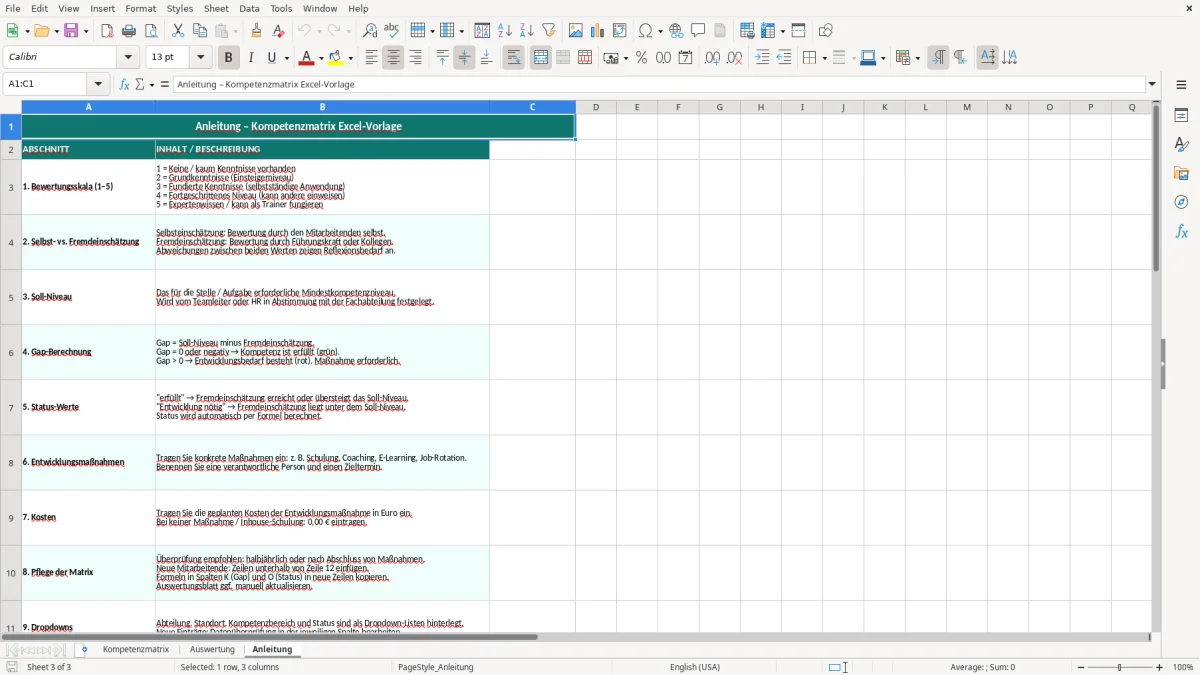Click the Print icon

point(129,31)
